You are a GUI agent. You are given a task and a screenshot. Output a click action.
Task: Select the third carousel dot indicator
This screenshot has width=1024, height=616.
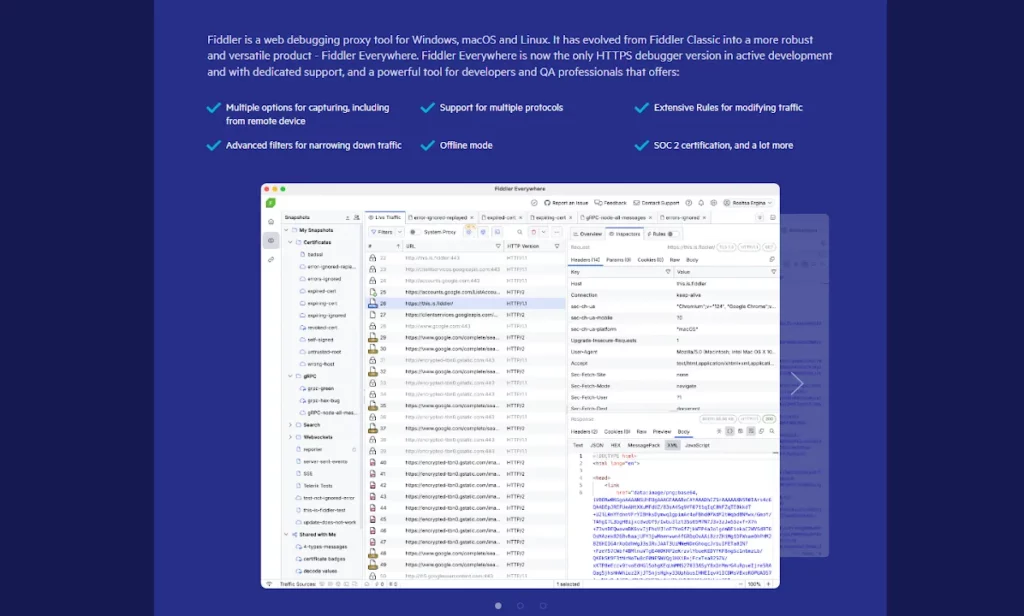(543, 606)
